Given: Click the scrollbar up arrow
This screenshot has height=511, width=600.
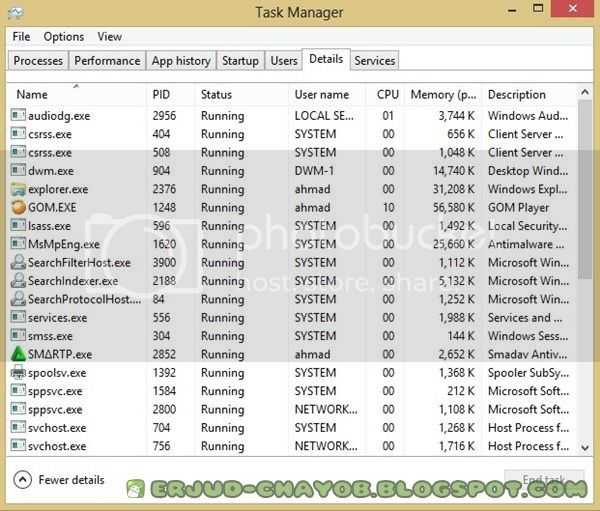Looking at the screenshot, I should tap(585, 92).
